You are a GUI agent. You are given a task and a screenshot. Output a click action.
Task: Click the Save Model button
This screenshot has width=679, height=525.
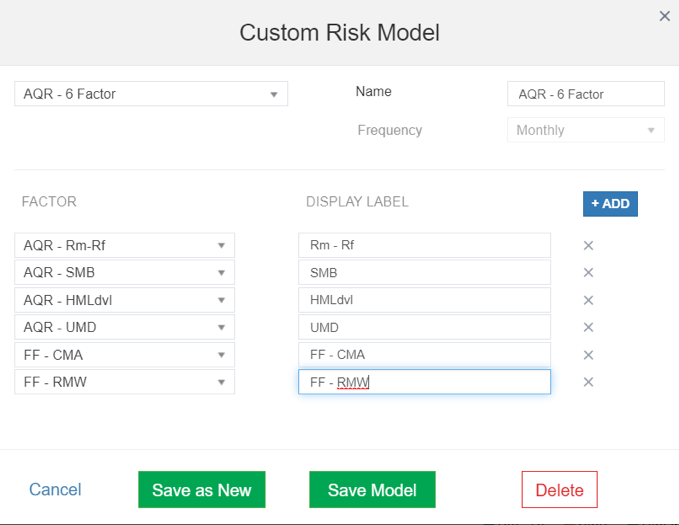coord(372,489)
